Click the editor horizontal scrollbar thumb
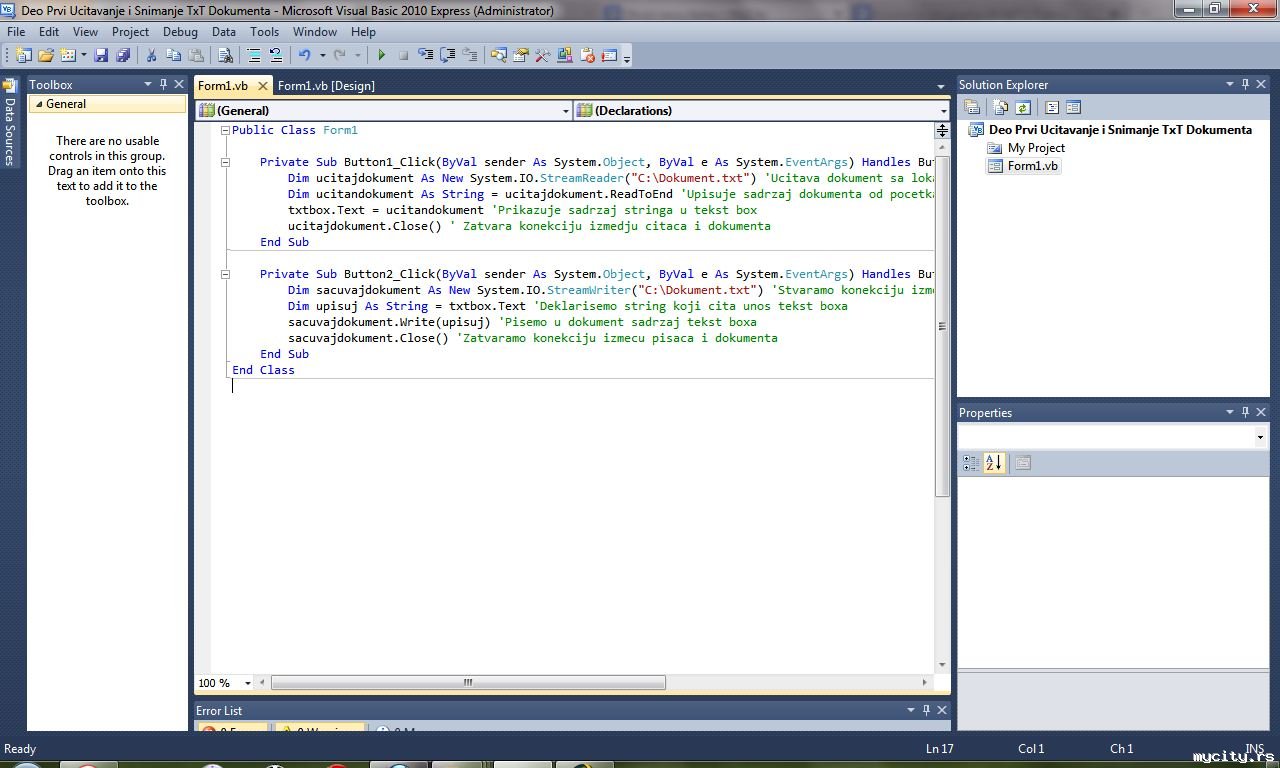The height and width of the screenshot is (768, 1280). tap(468, 683)
